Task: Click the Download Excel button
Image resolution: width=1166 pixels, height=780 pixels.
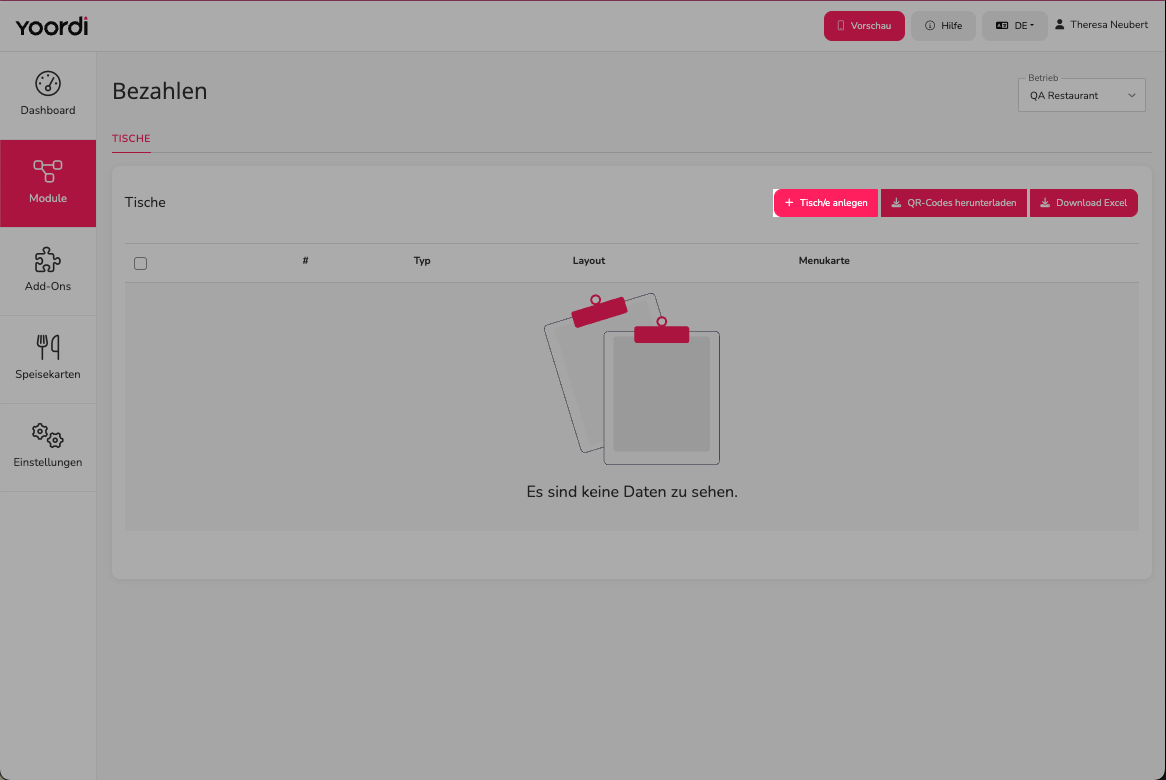Action: point(1083,203)
